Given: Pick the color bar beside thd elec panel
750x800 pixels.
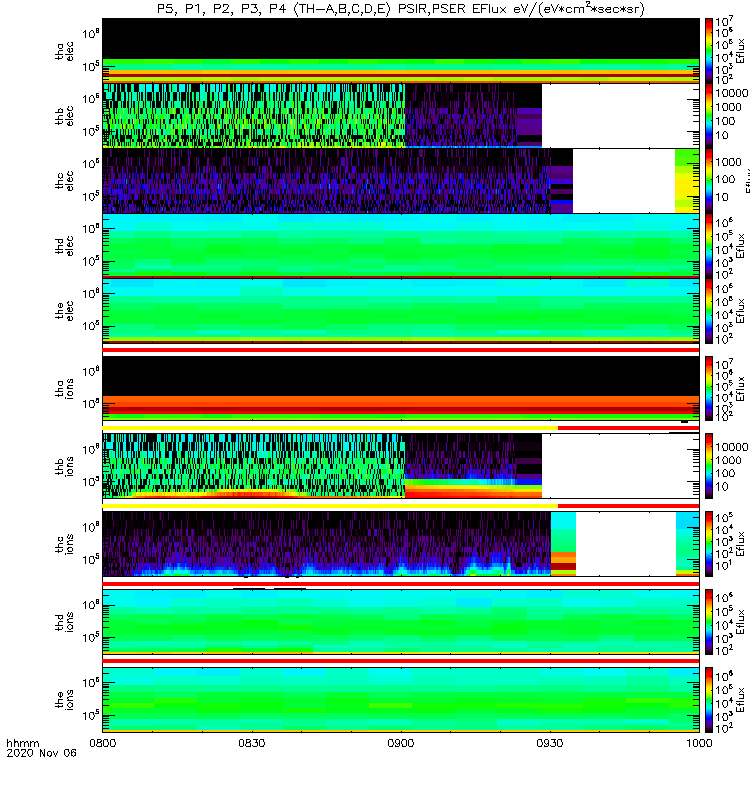Looking at the screenshot, I should (709, 246).
